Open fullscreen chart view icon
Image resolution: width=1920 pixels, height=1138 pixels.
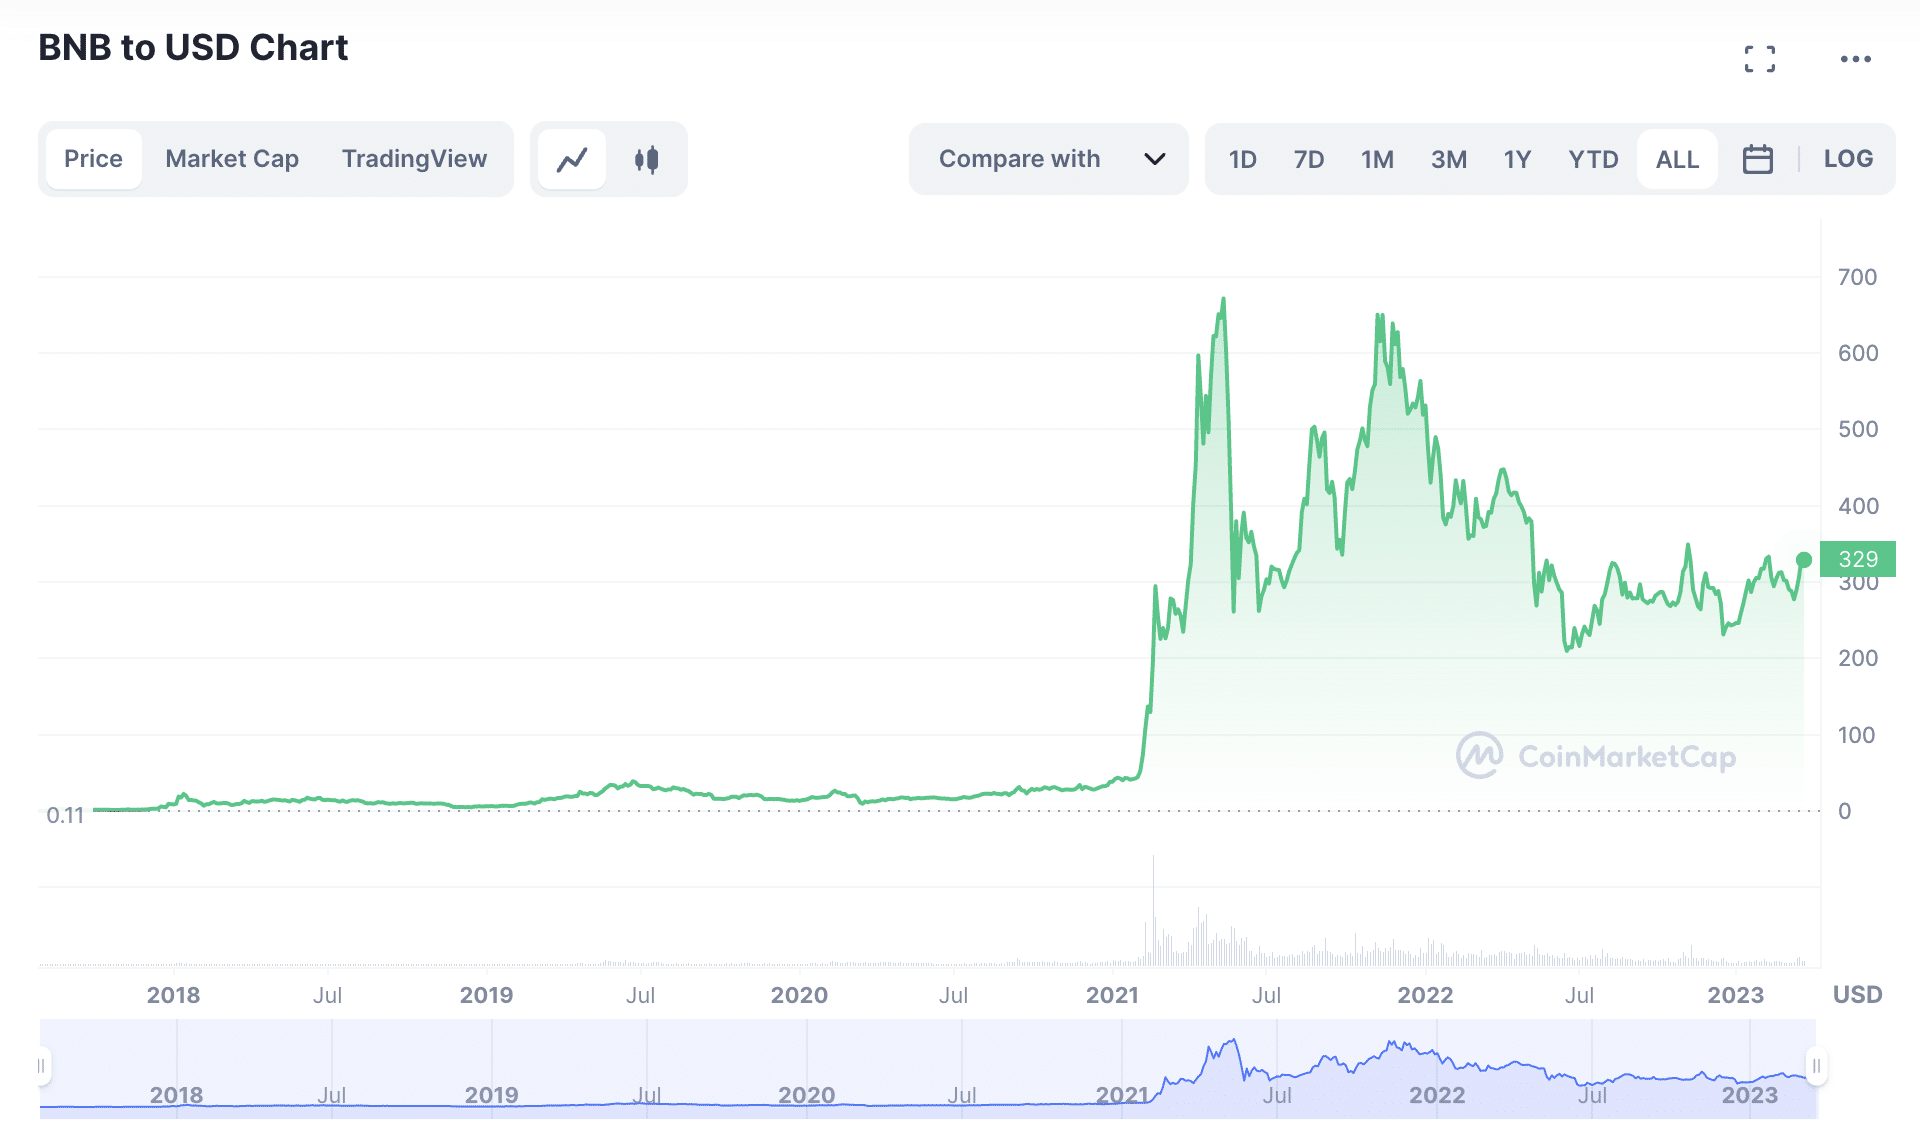pos(1760,59)
